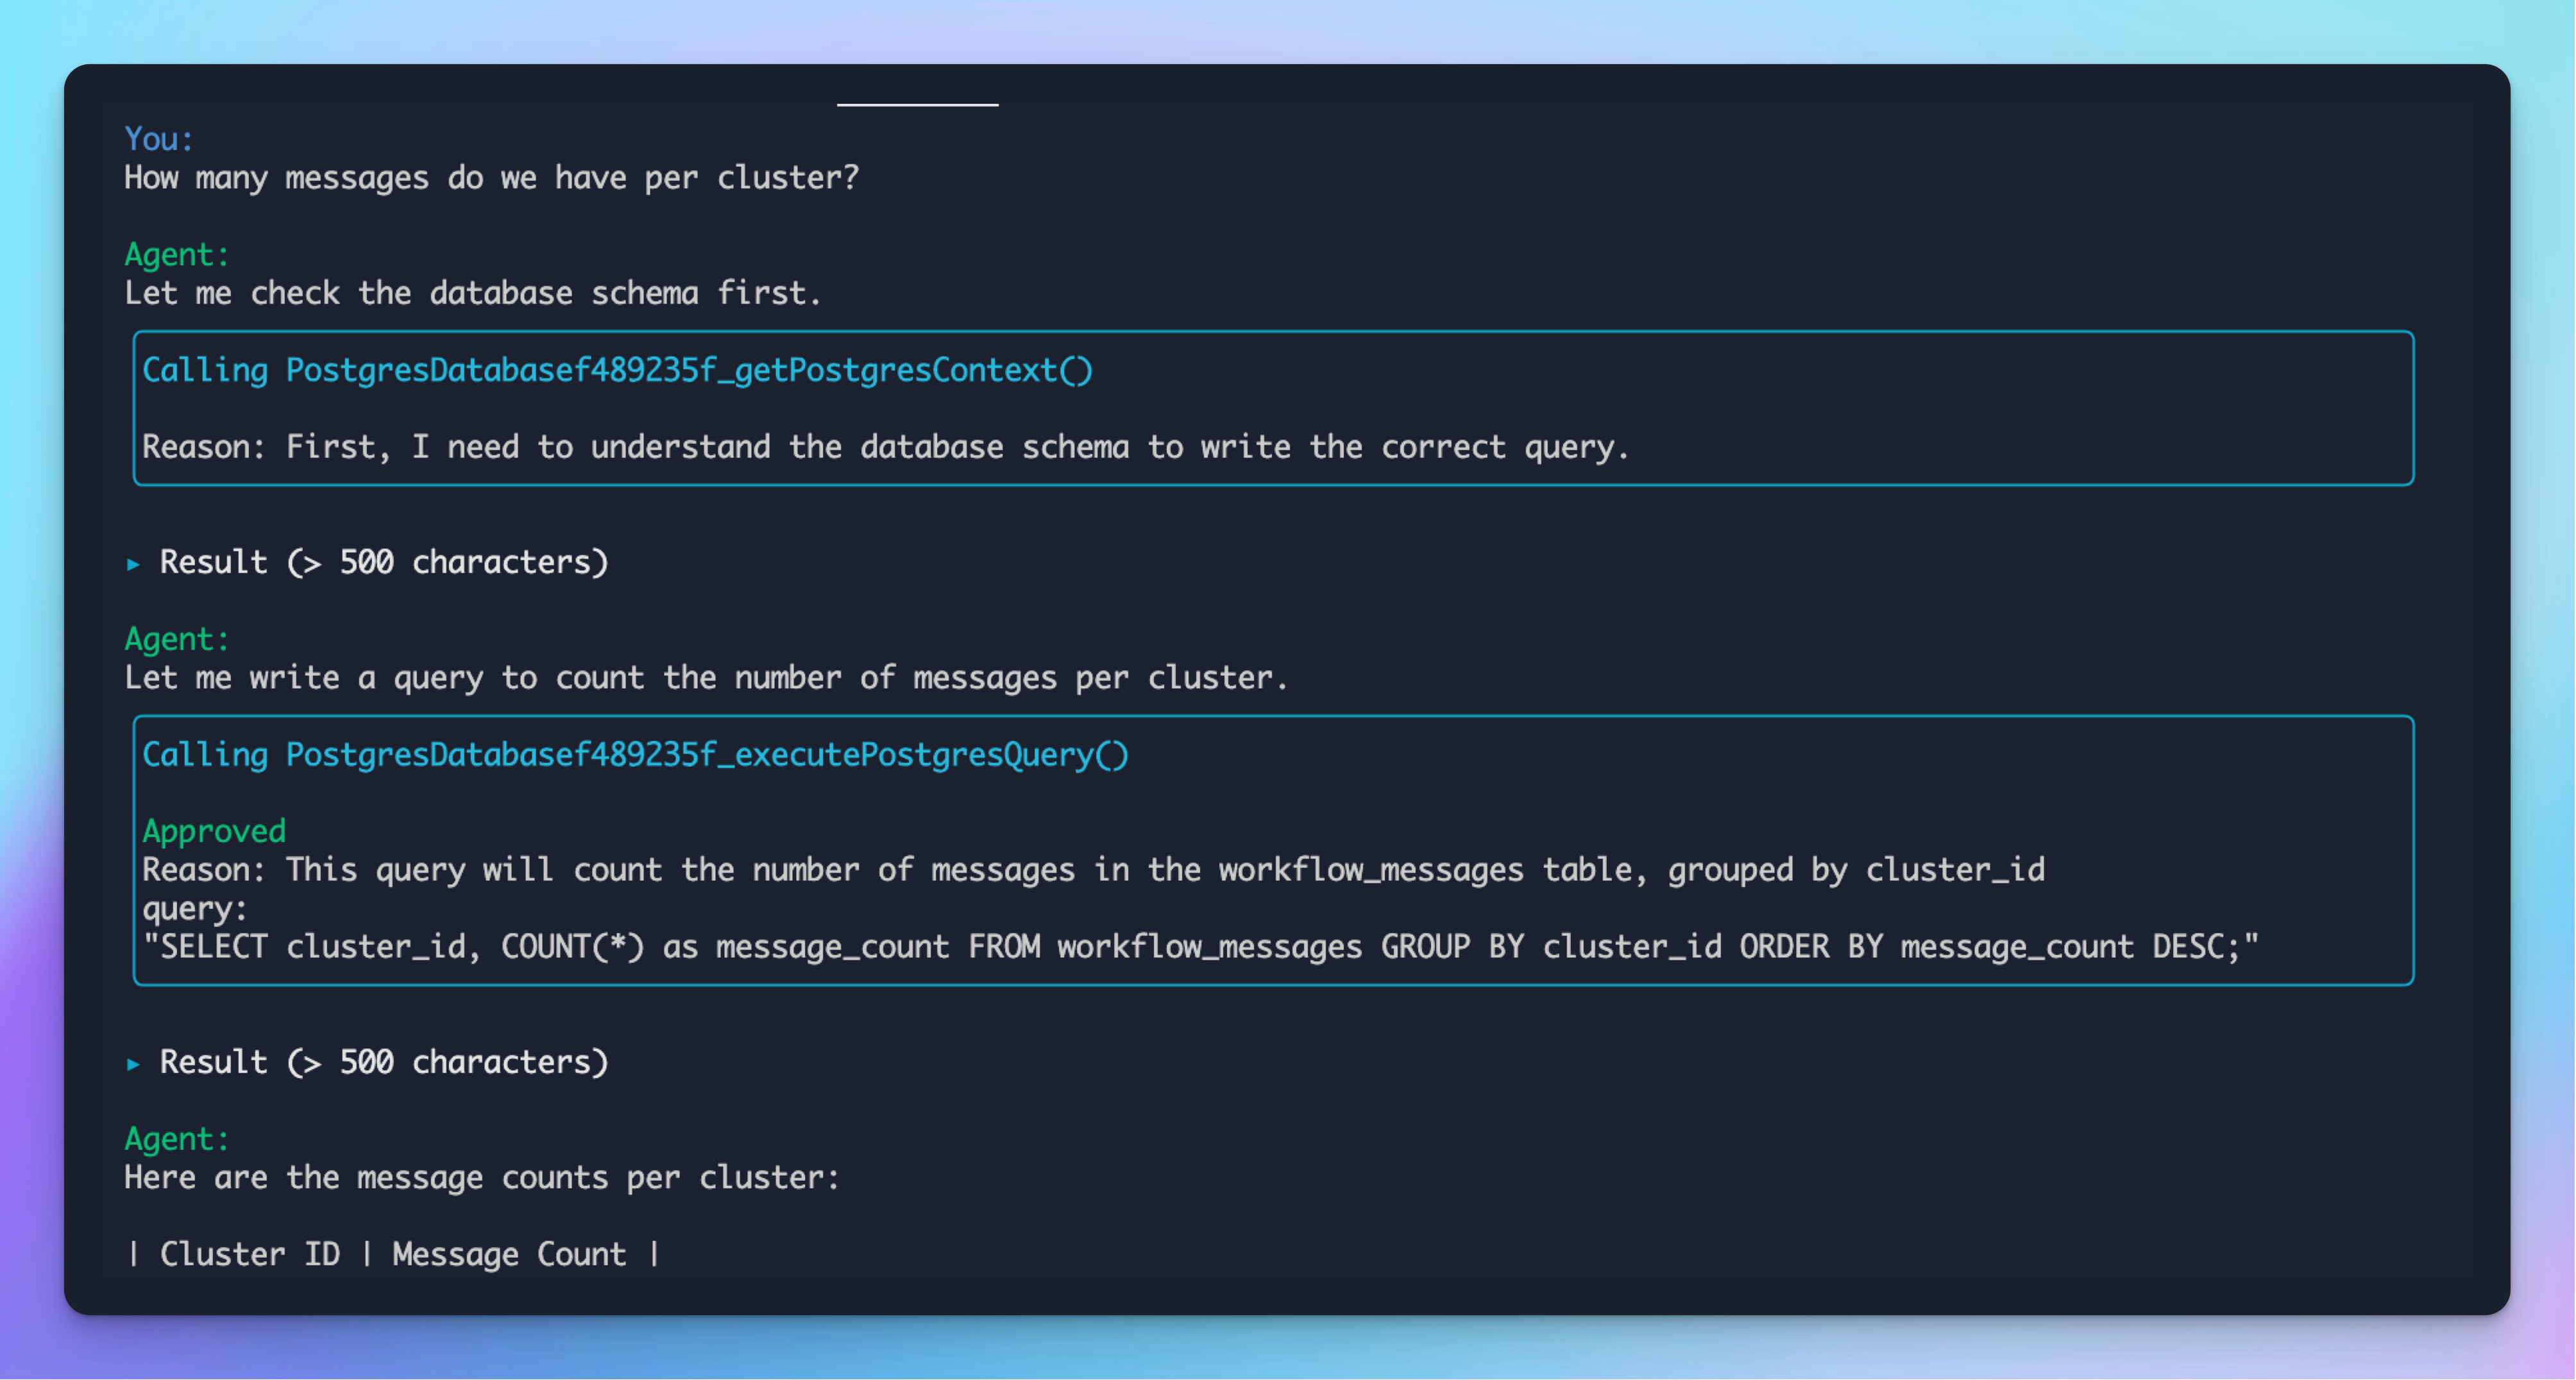This screenshot has height=1380, width=2576.
Task: Click the last 'Agent:' speaker label
Action: (x=177, y=1139)
